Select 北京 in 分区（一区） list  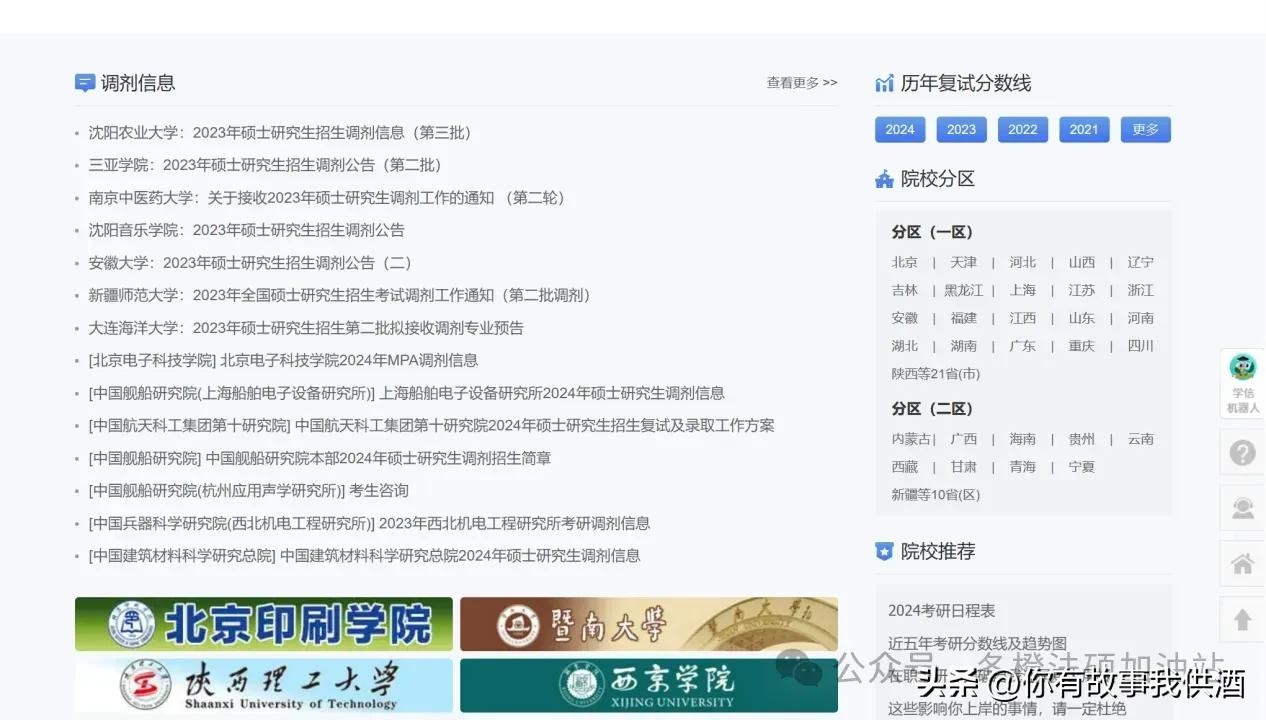point(904,262)
